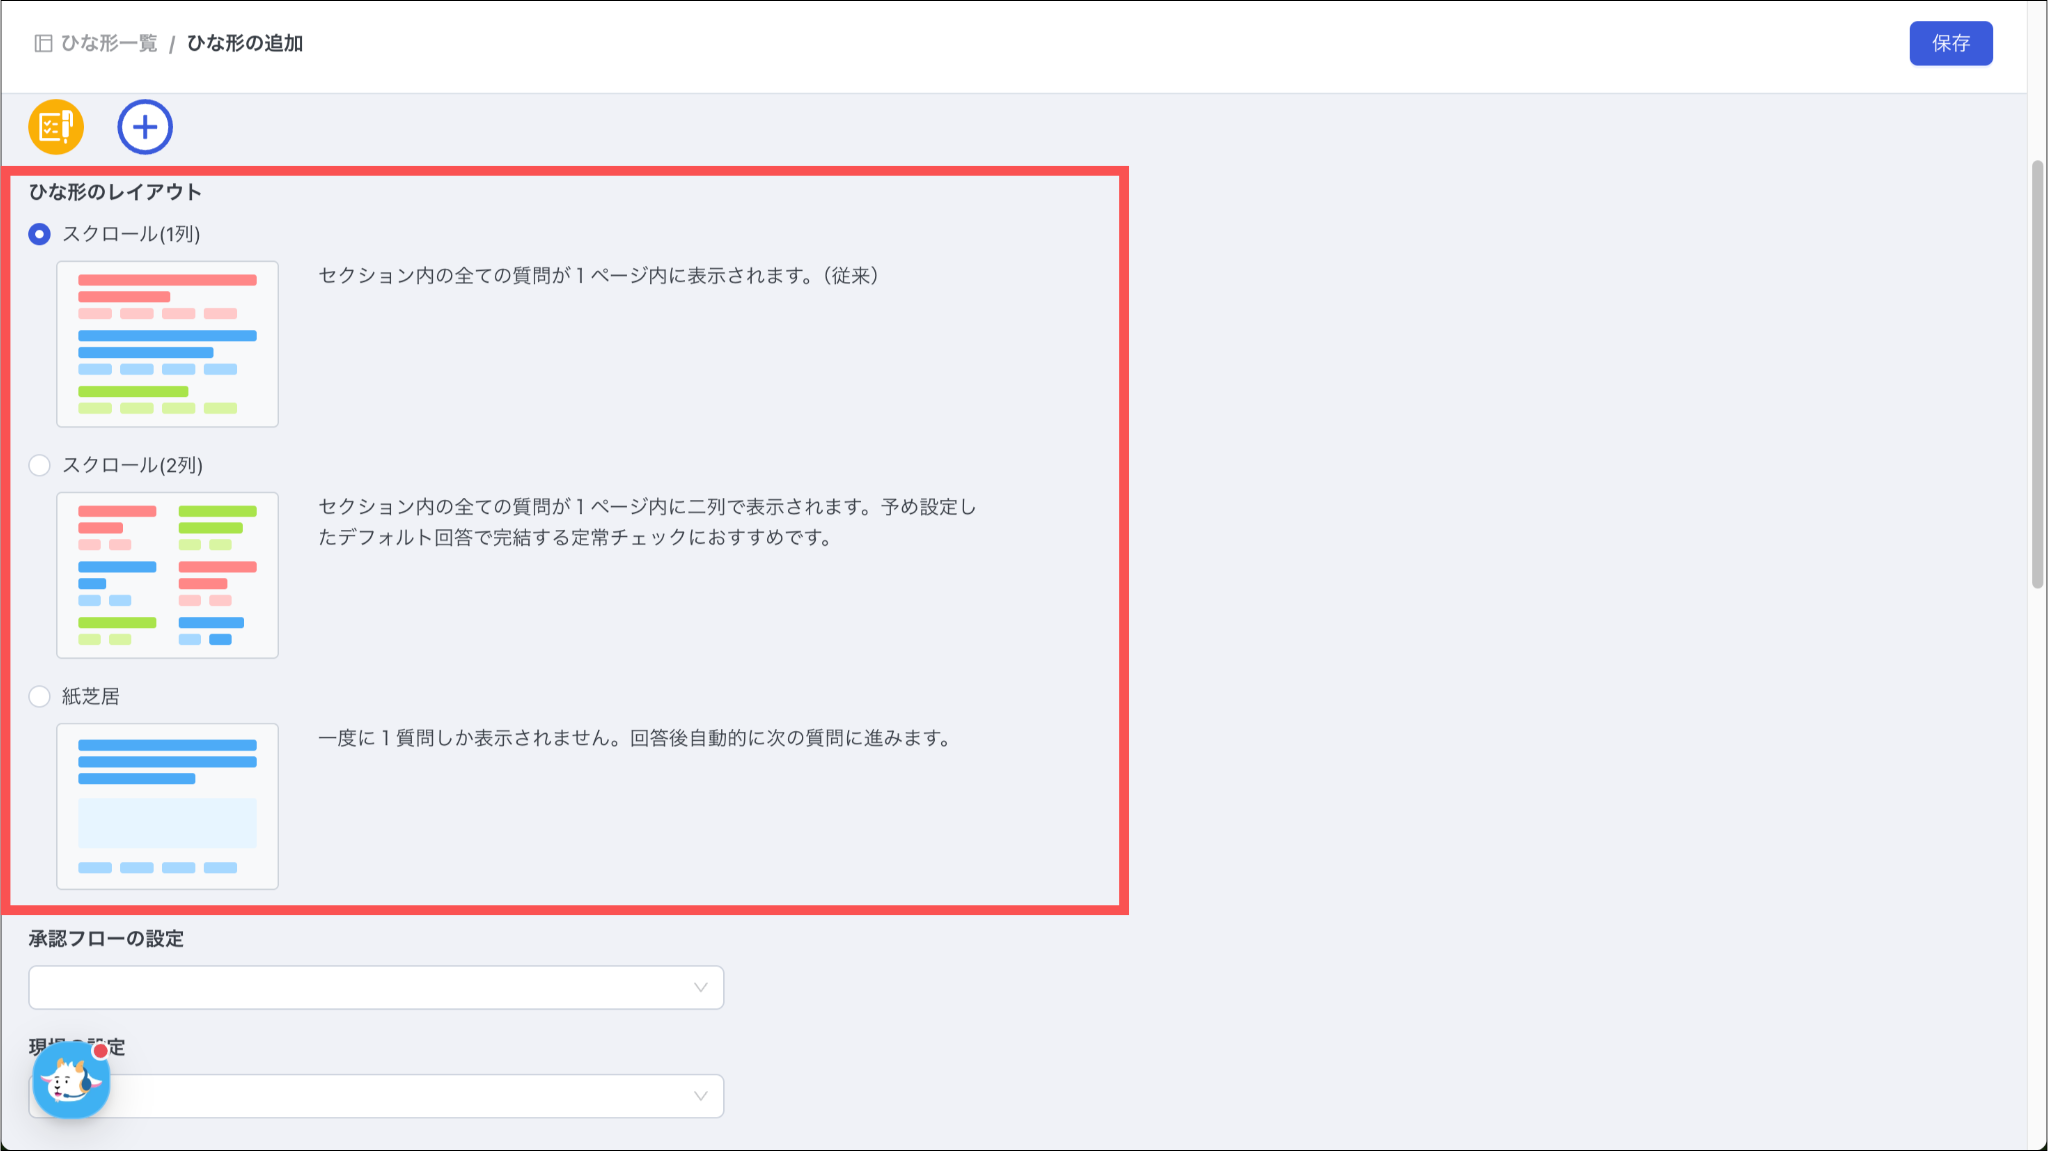Click the ひな形一覧 breadcrumb table icon

43,43
